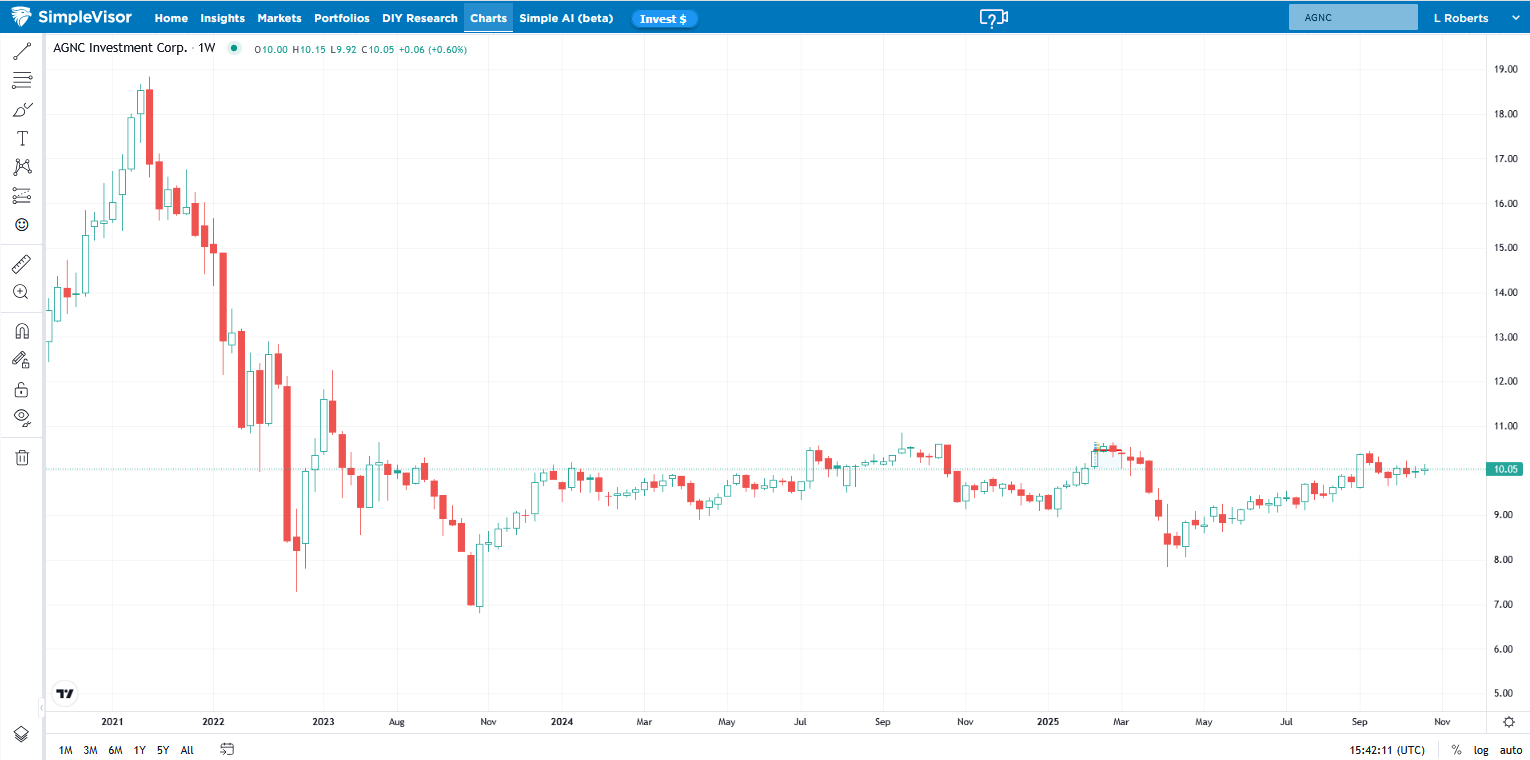This screenshot has height=760, width=1530.
Task: Set chart range to 5Y
Action: point(163,750)
